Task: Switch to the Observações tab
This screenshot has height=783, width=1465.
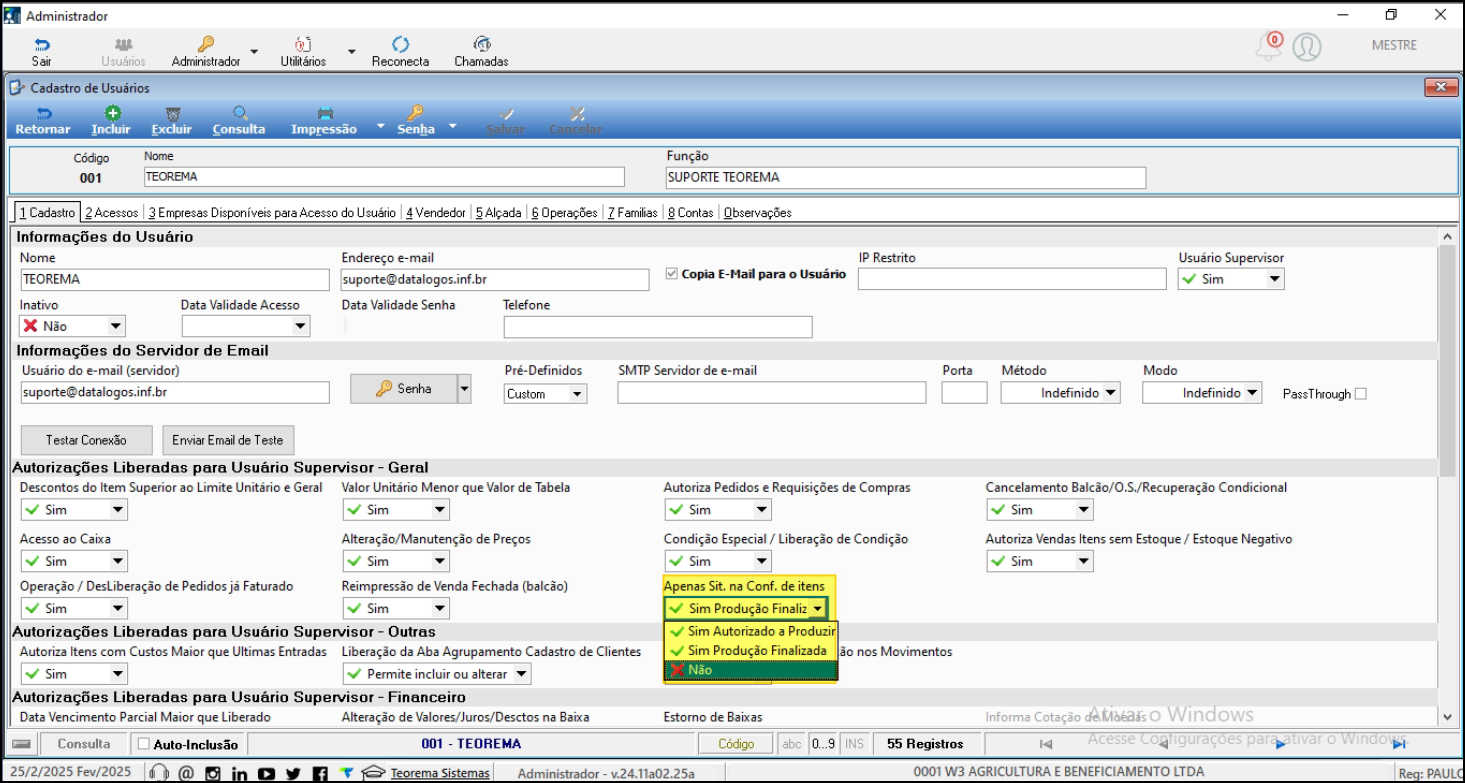Action: 758,213
